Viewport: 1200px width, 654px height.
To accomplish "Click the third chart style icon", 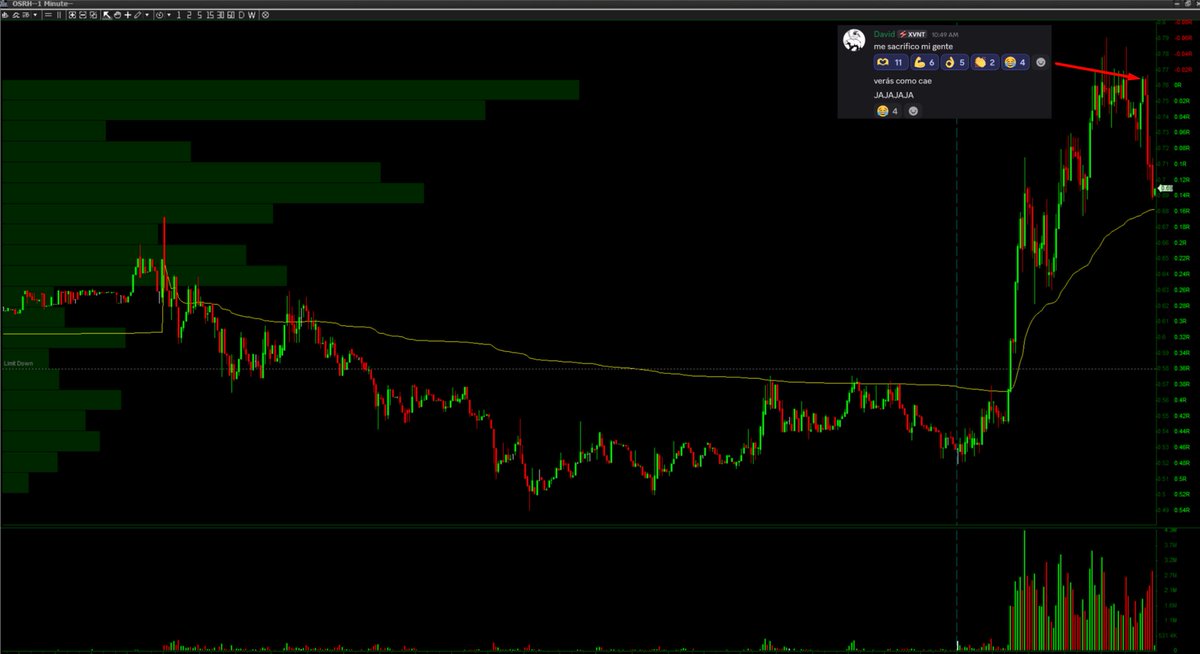I will [27, 15].
